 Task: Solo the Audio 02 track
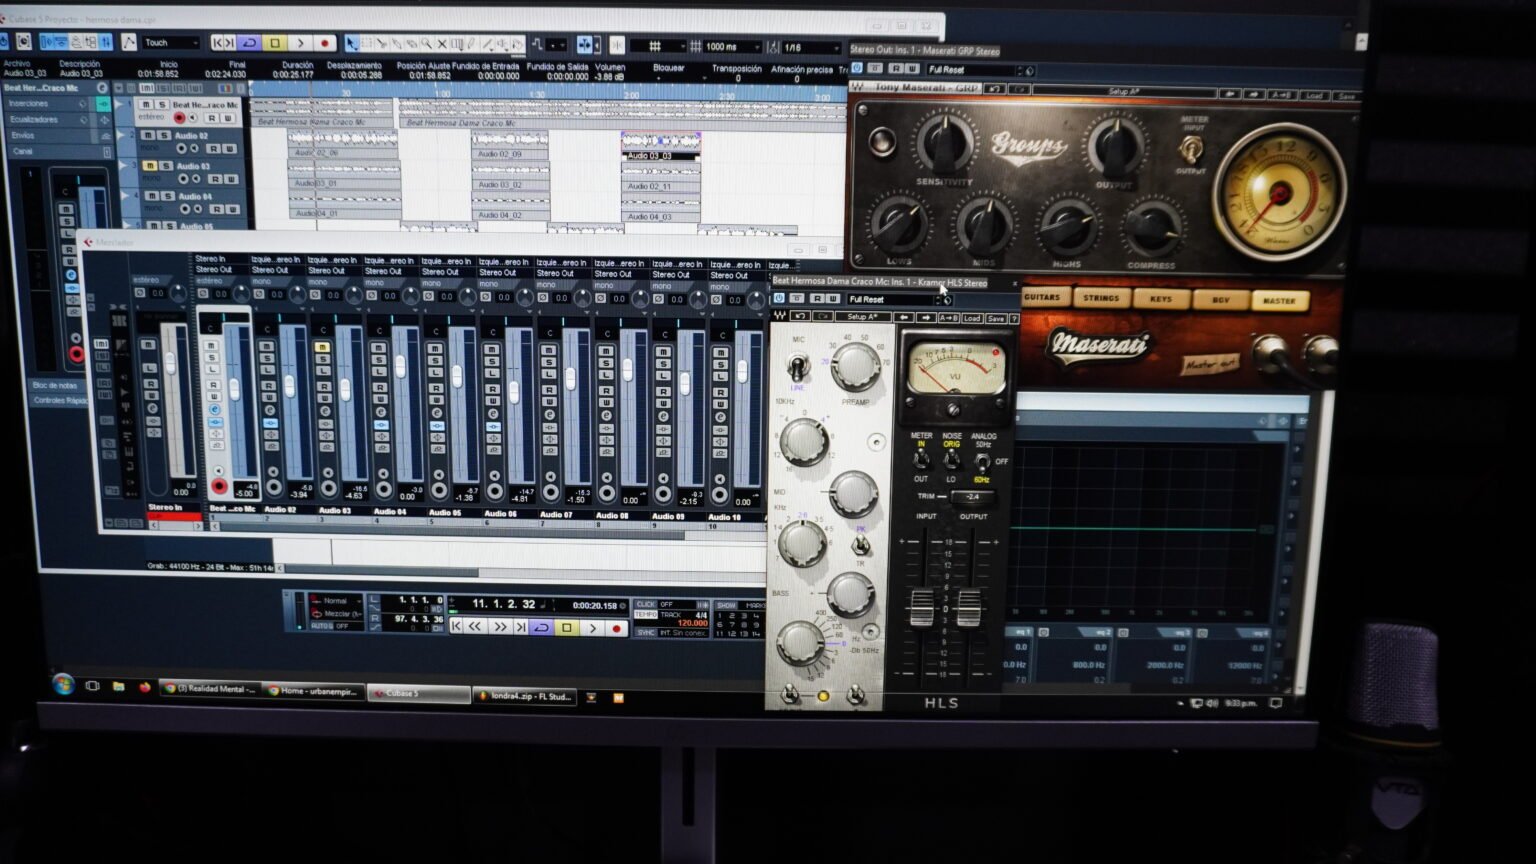point(163,135)
